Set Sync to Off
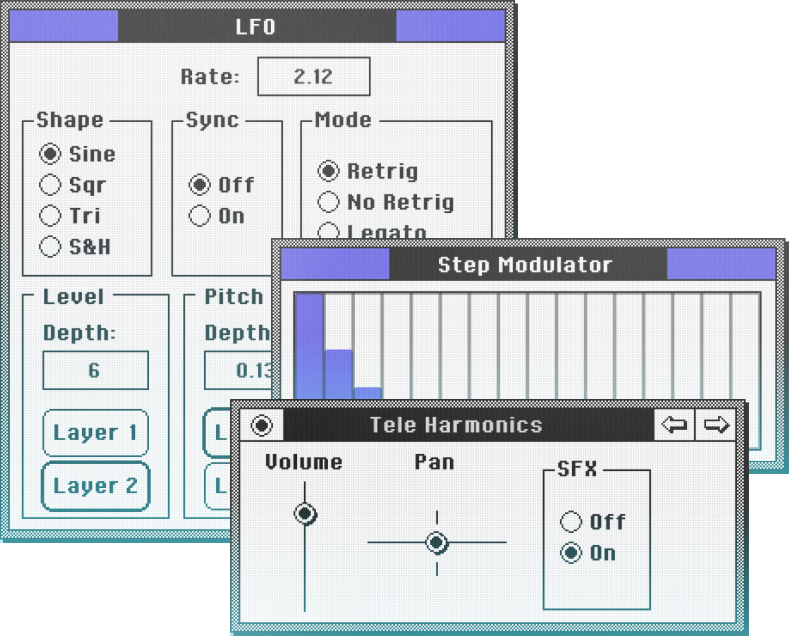The width and height of the screenshot is (789, 636). (200, 185)
